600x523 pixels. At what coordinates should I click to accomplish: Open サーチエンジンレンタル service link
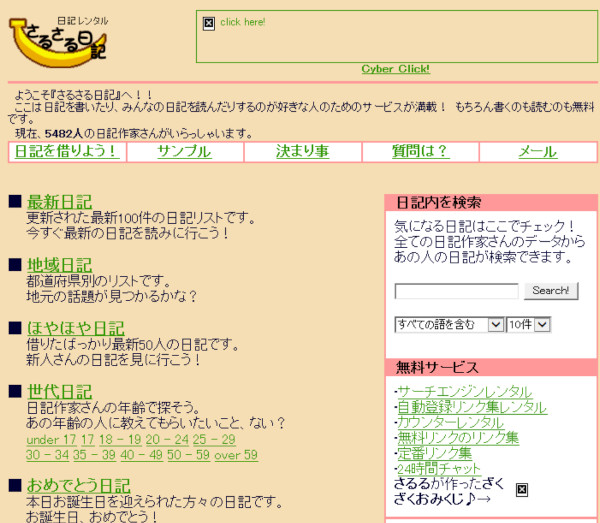pyautogui.click(x=464, y=391)
